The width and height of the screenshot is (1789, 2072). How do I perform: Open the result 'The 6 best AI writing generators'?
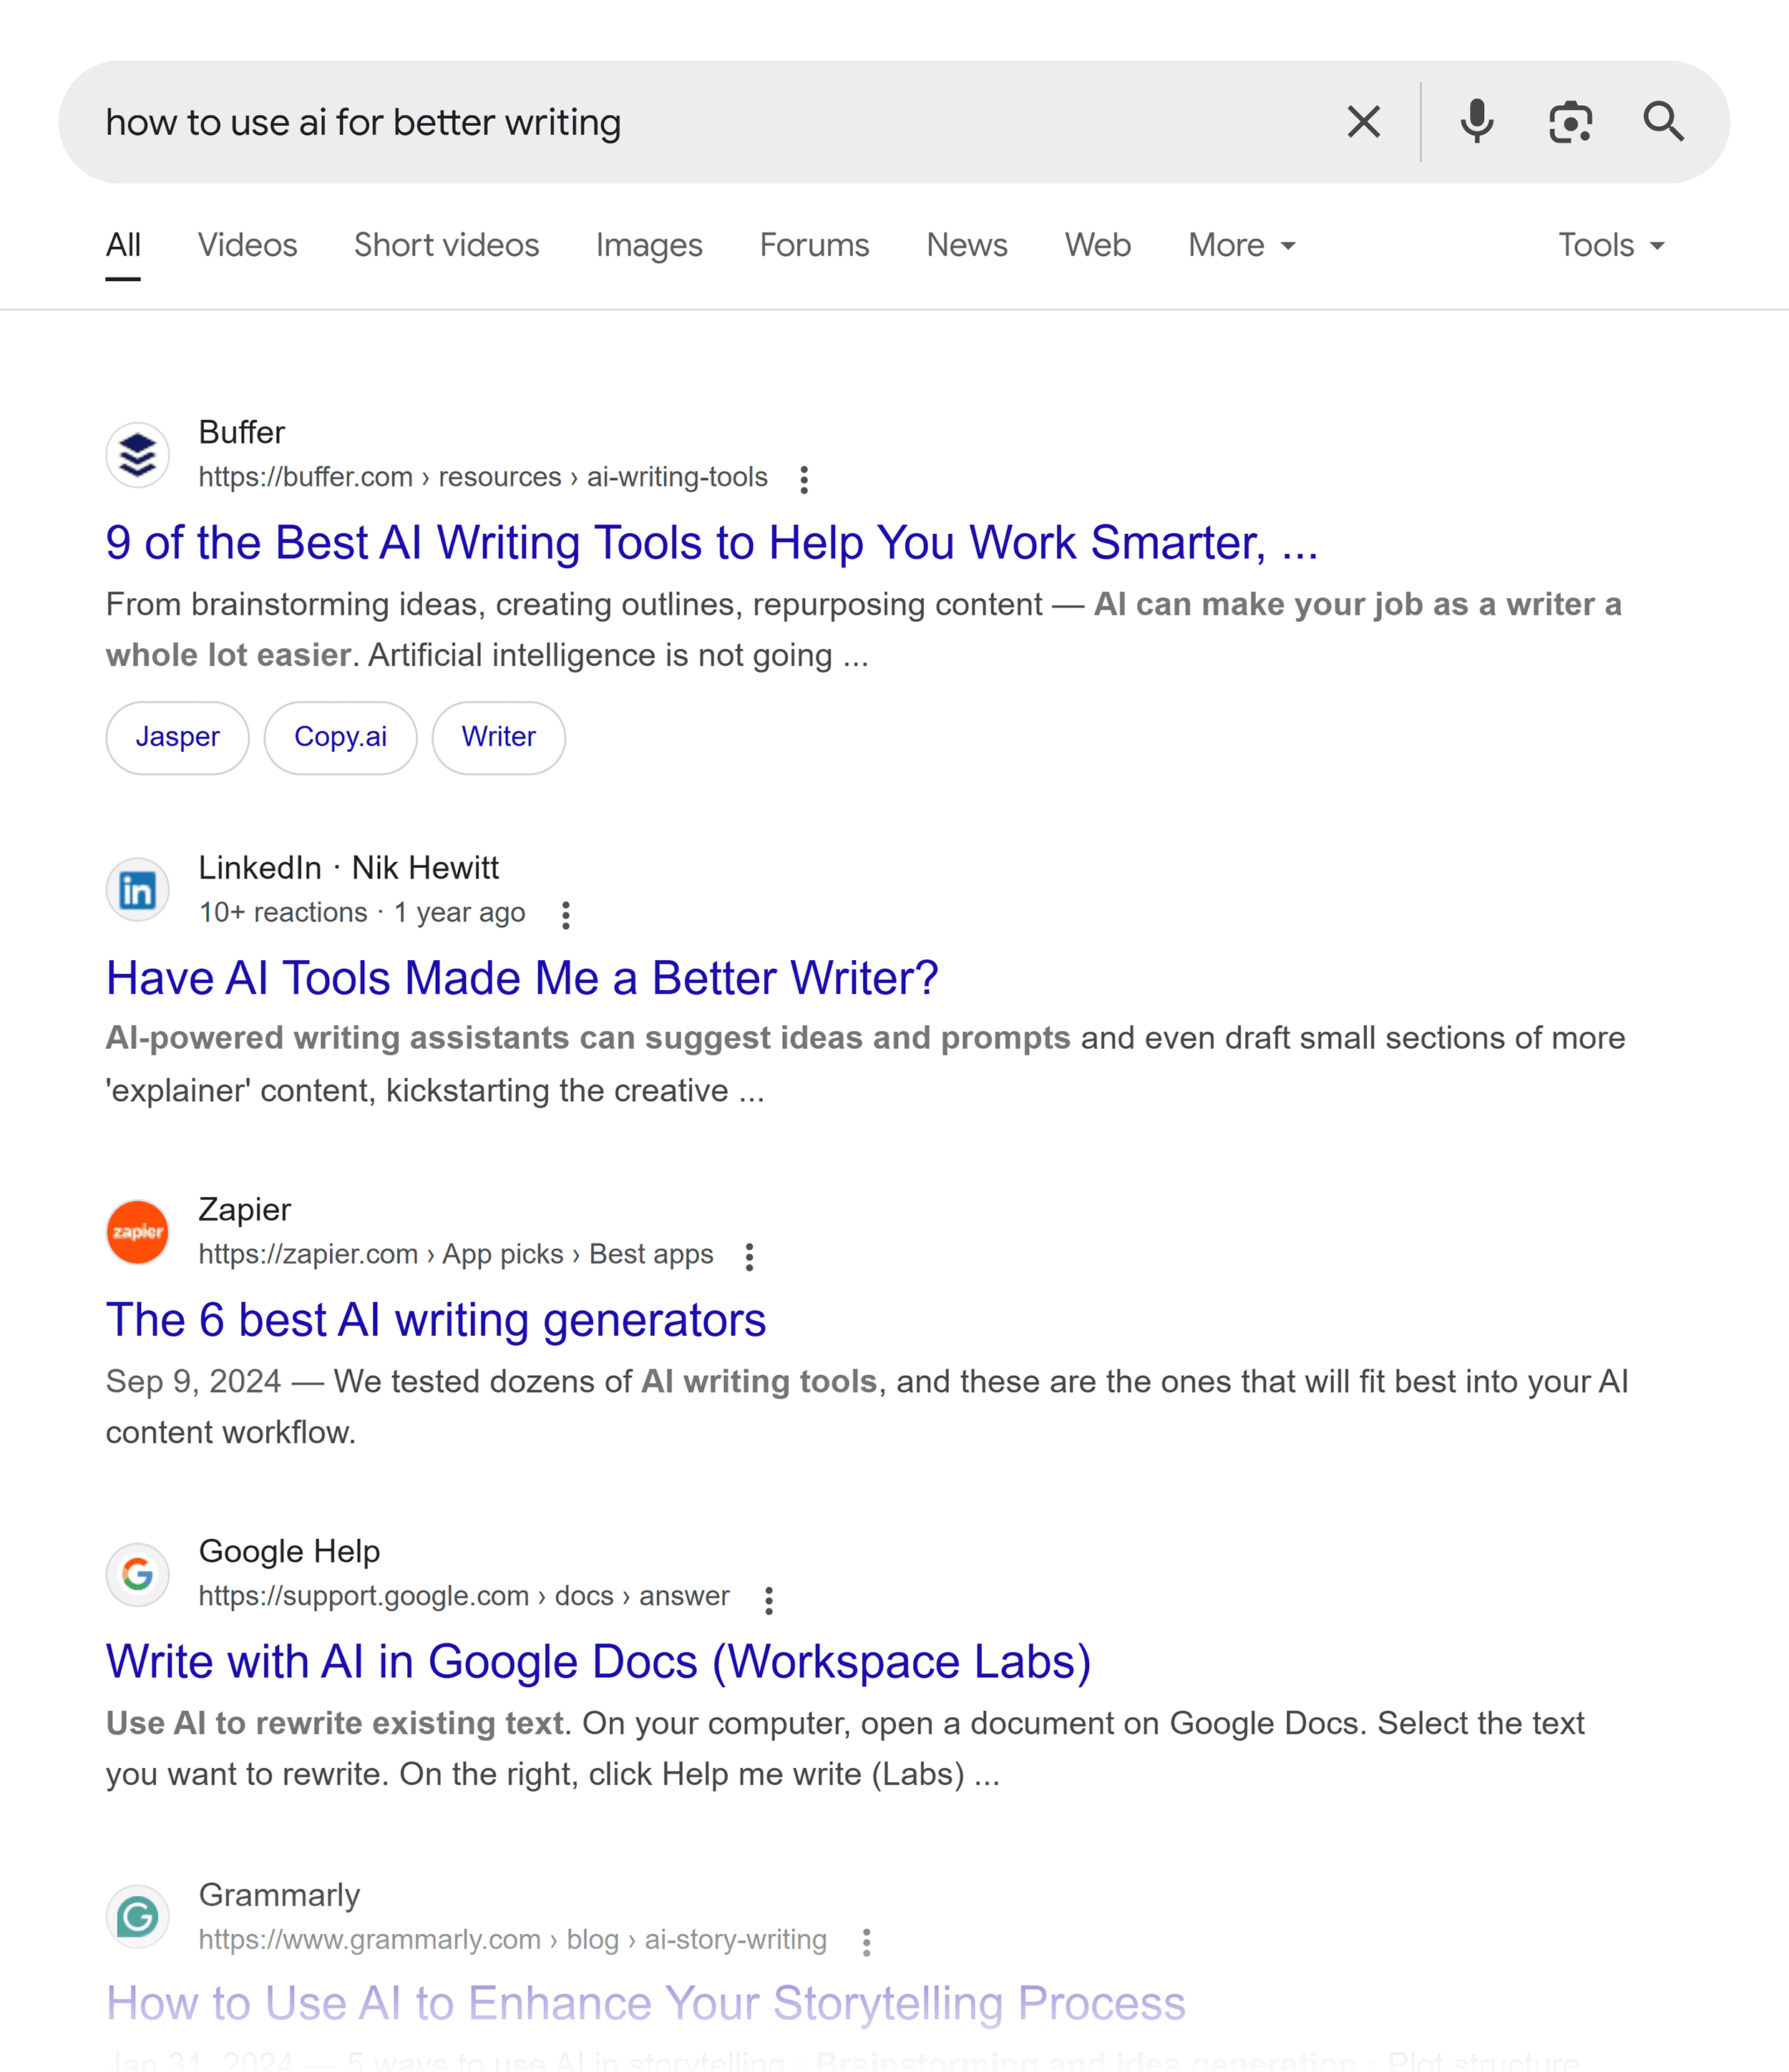(x=435, y=1319)
